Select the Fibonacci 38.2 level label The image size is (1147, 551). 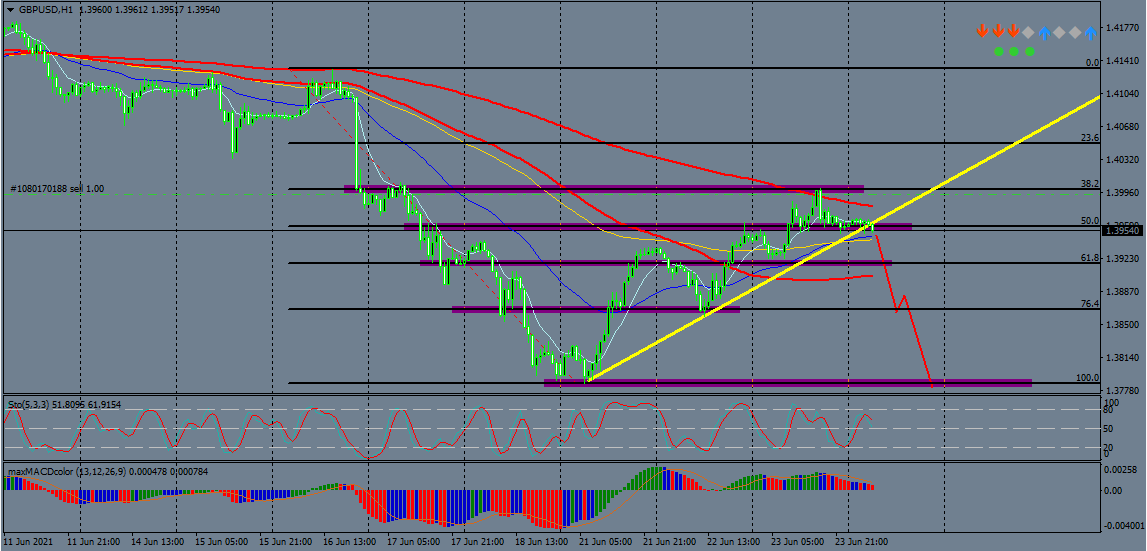tap(1089, 184)
